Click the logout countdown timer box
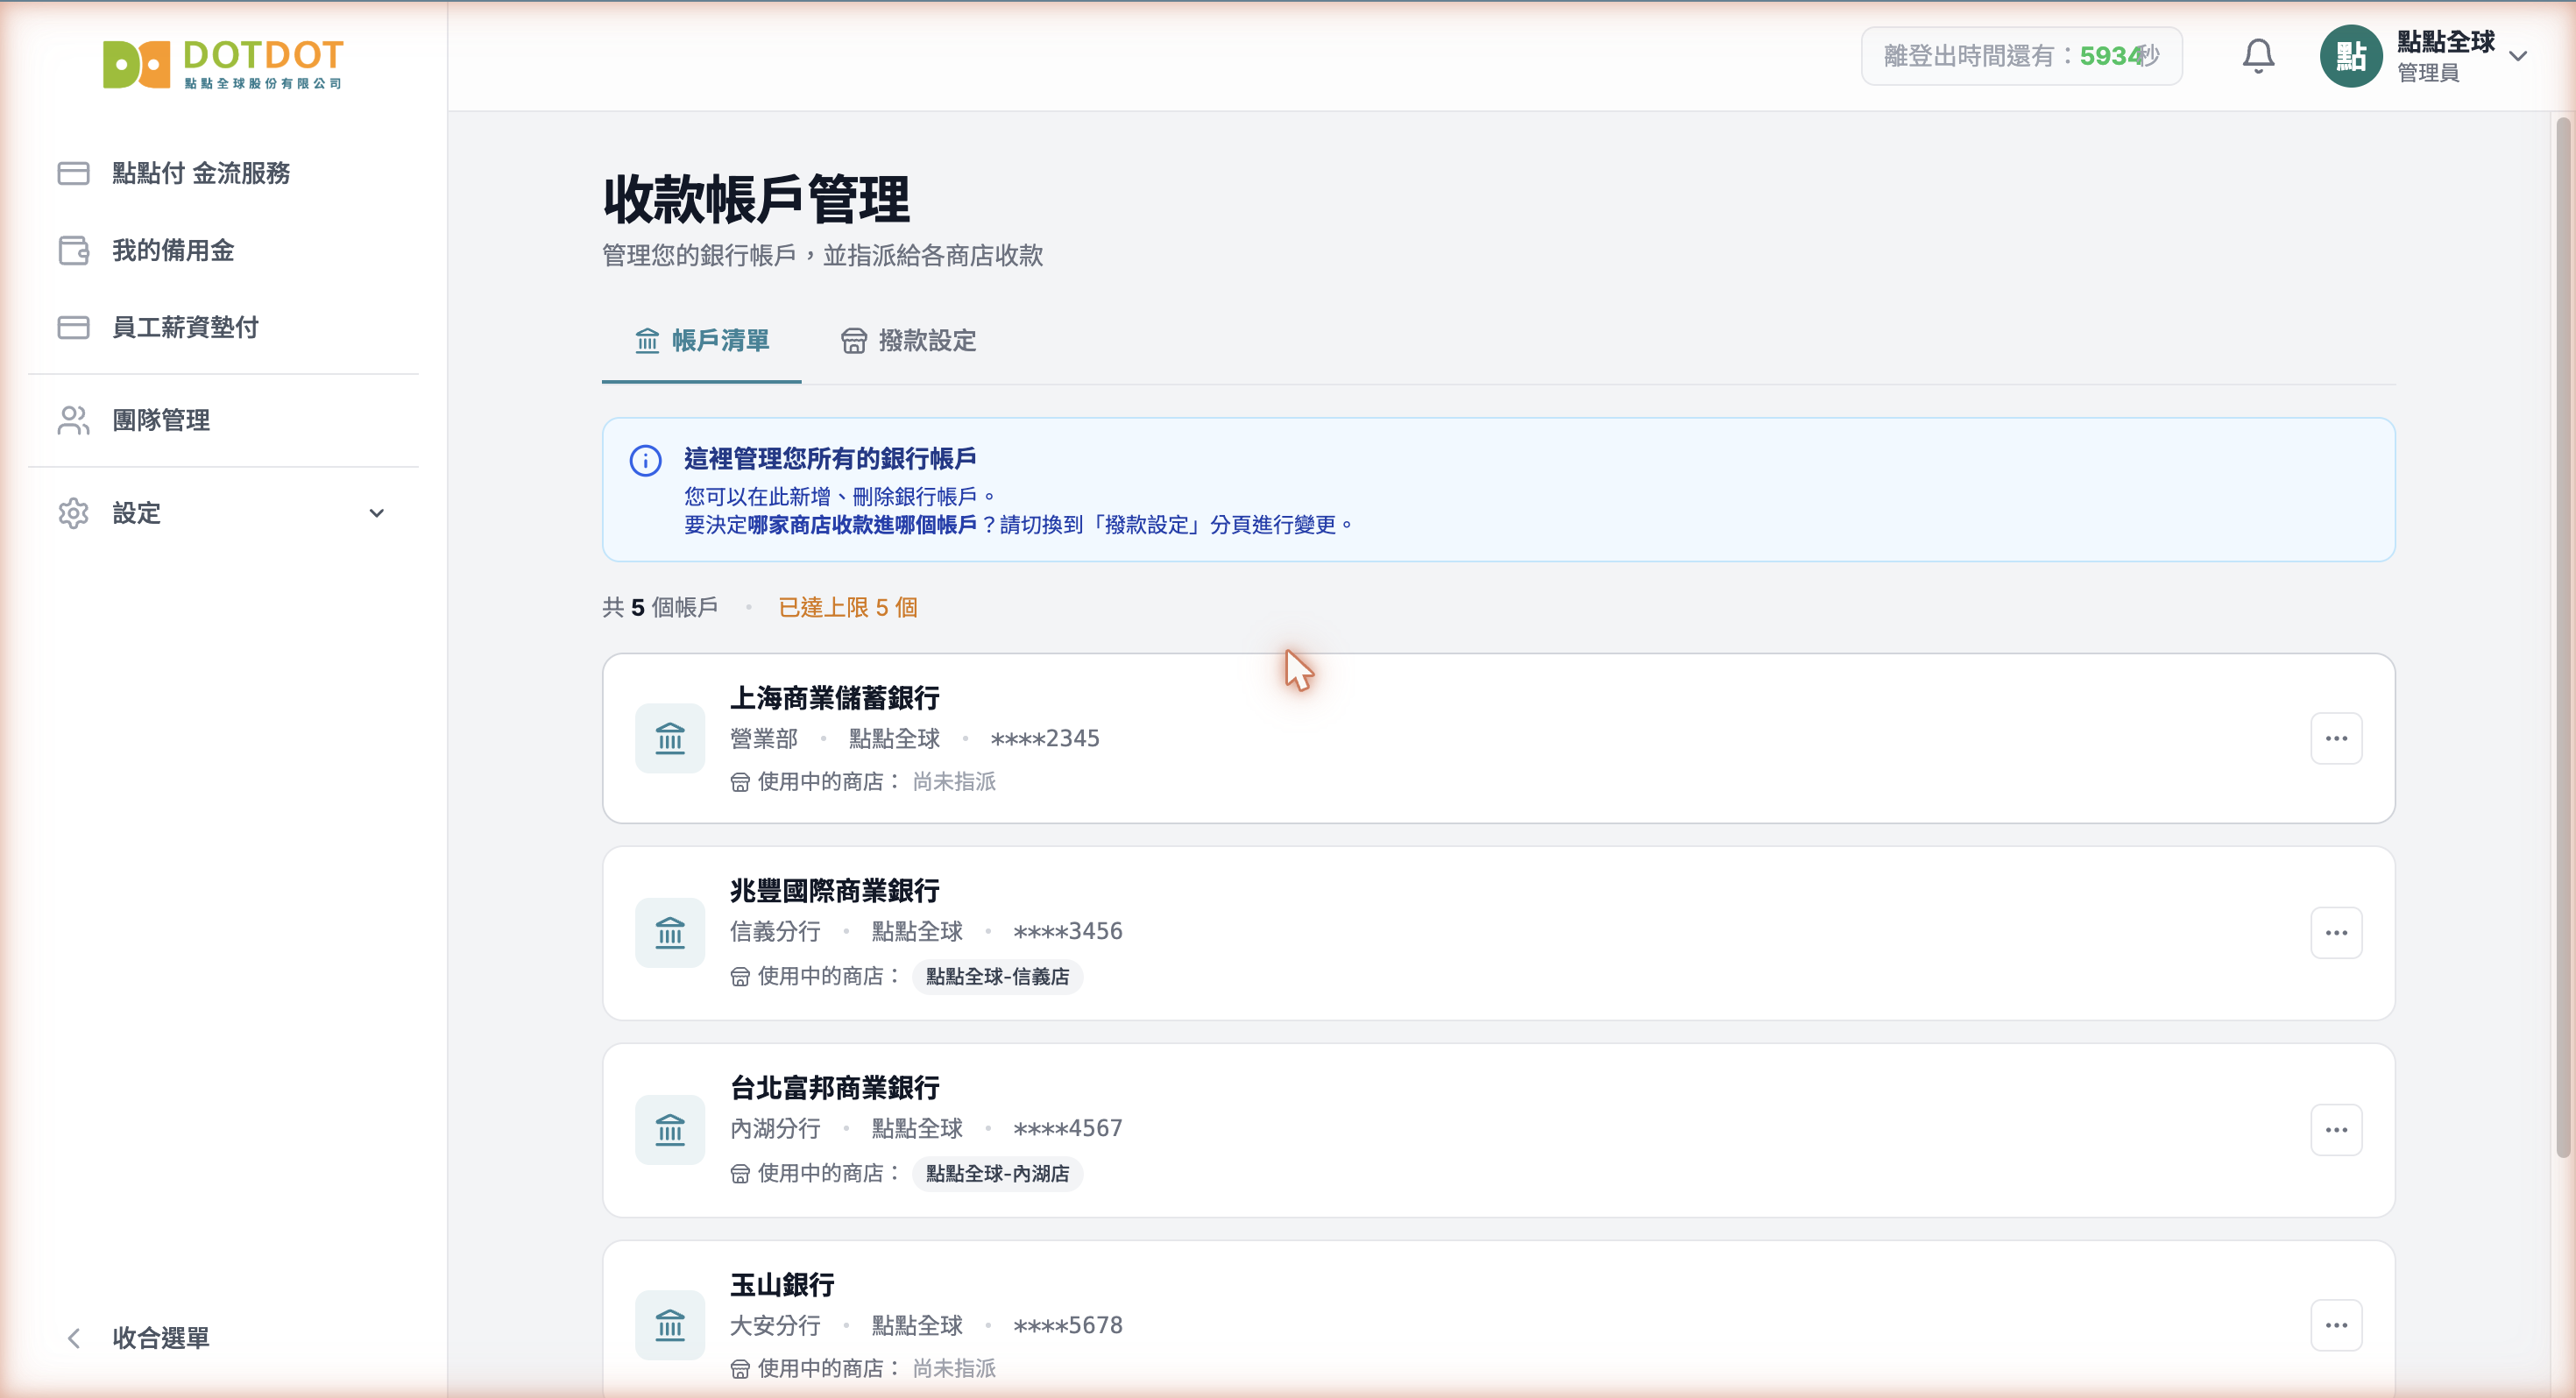Screen dimensions: 2576x1398 click(2021, 56)
